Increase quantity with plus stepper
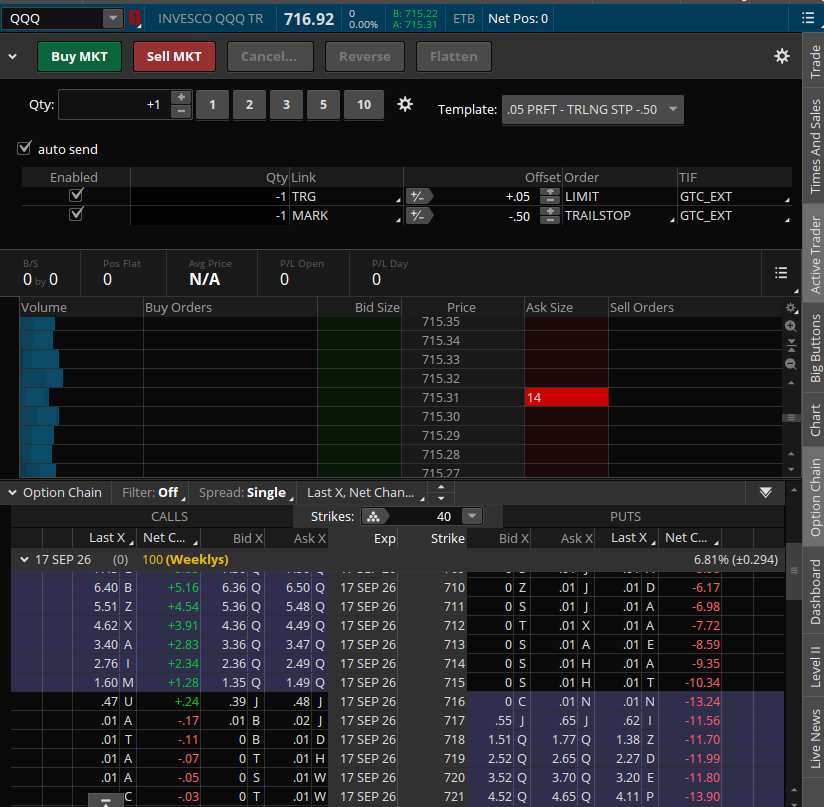 tap(181, 98)
